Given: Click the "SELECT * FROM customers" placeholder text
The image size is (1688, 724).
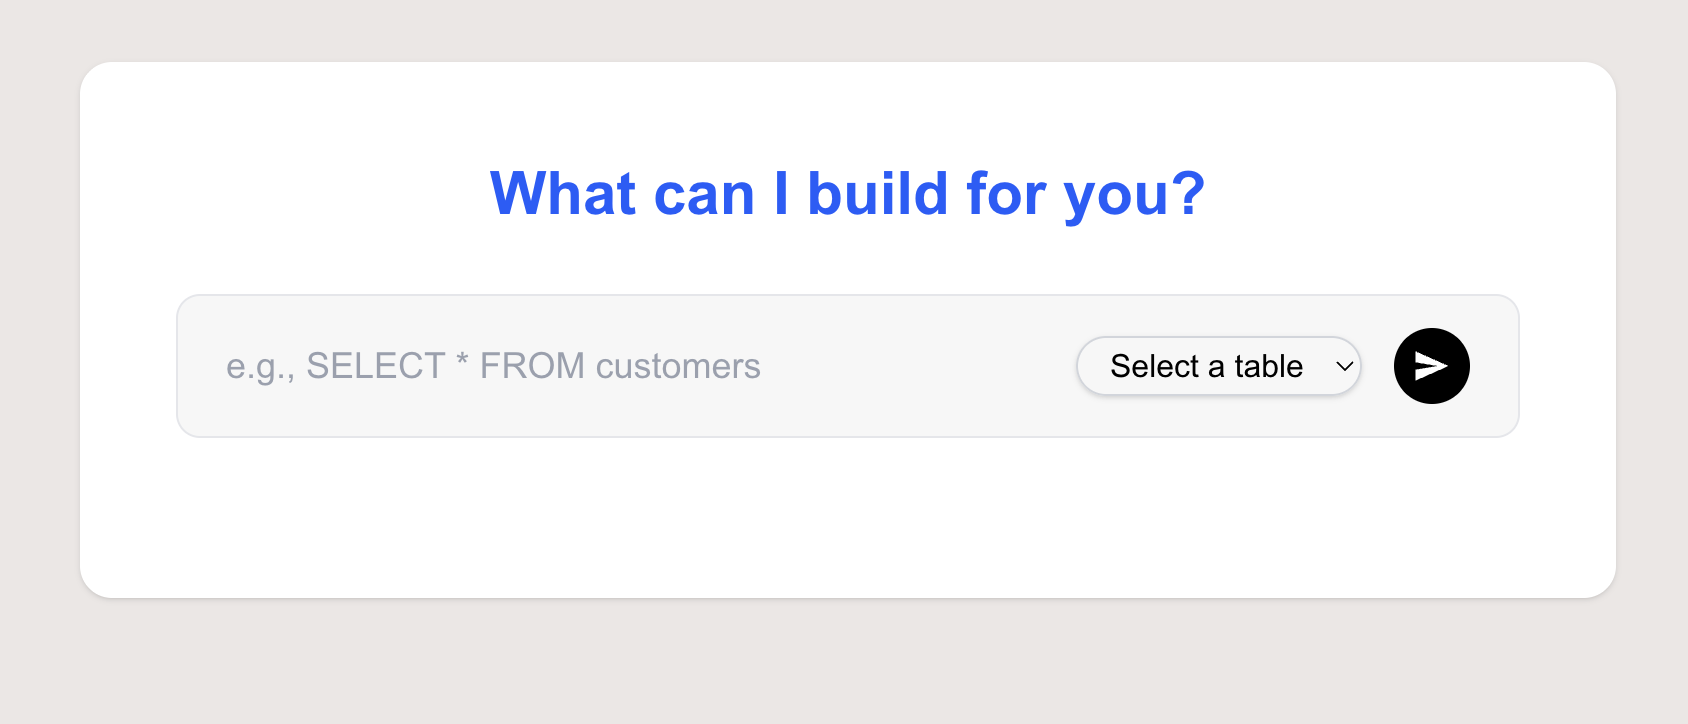Looking at the screenshot, I should tap(532, 366).
